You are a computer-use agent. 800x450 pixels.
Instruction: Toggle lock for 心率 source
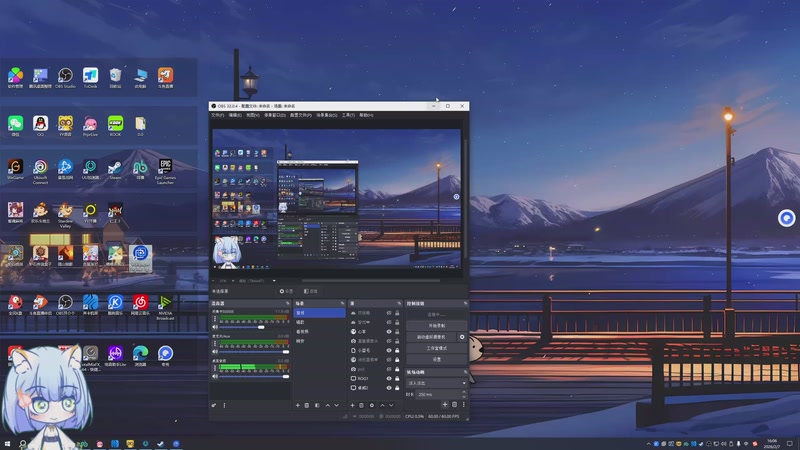(397, 332)
